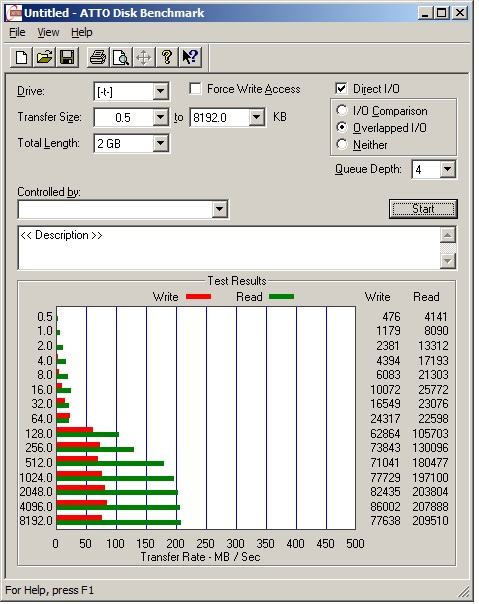The height and width of the screenshot is (604, 479).
Task: Minimize the ATTO Disk Benchmark window
Action: pos(425,13)
